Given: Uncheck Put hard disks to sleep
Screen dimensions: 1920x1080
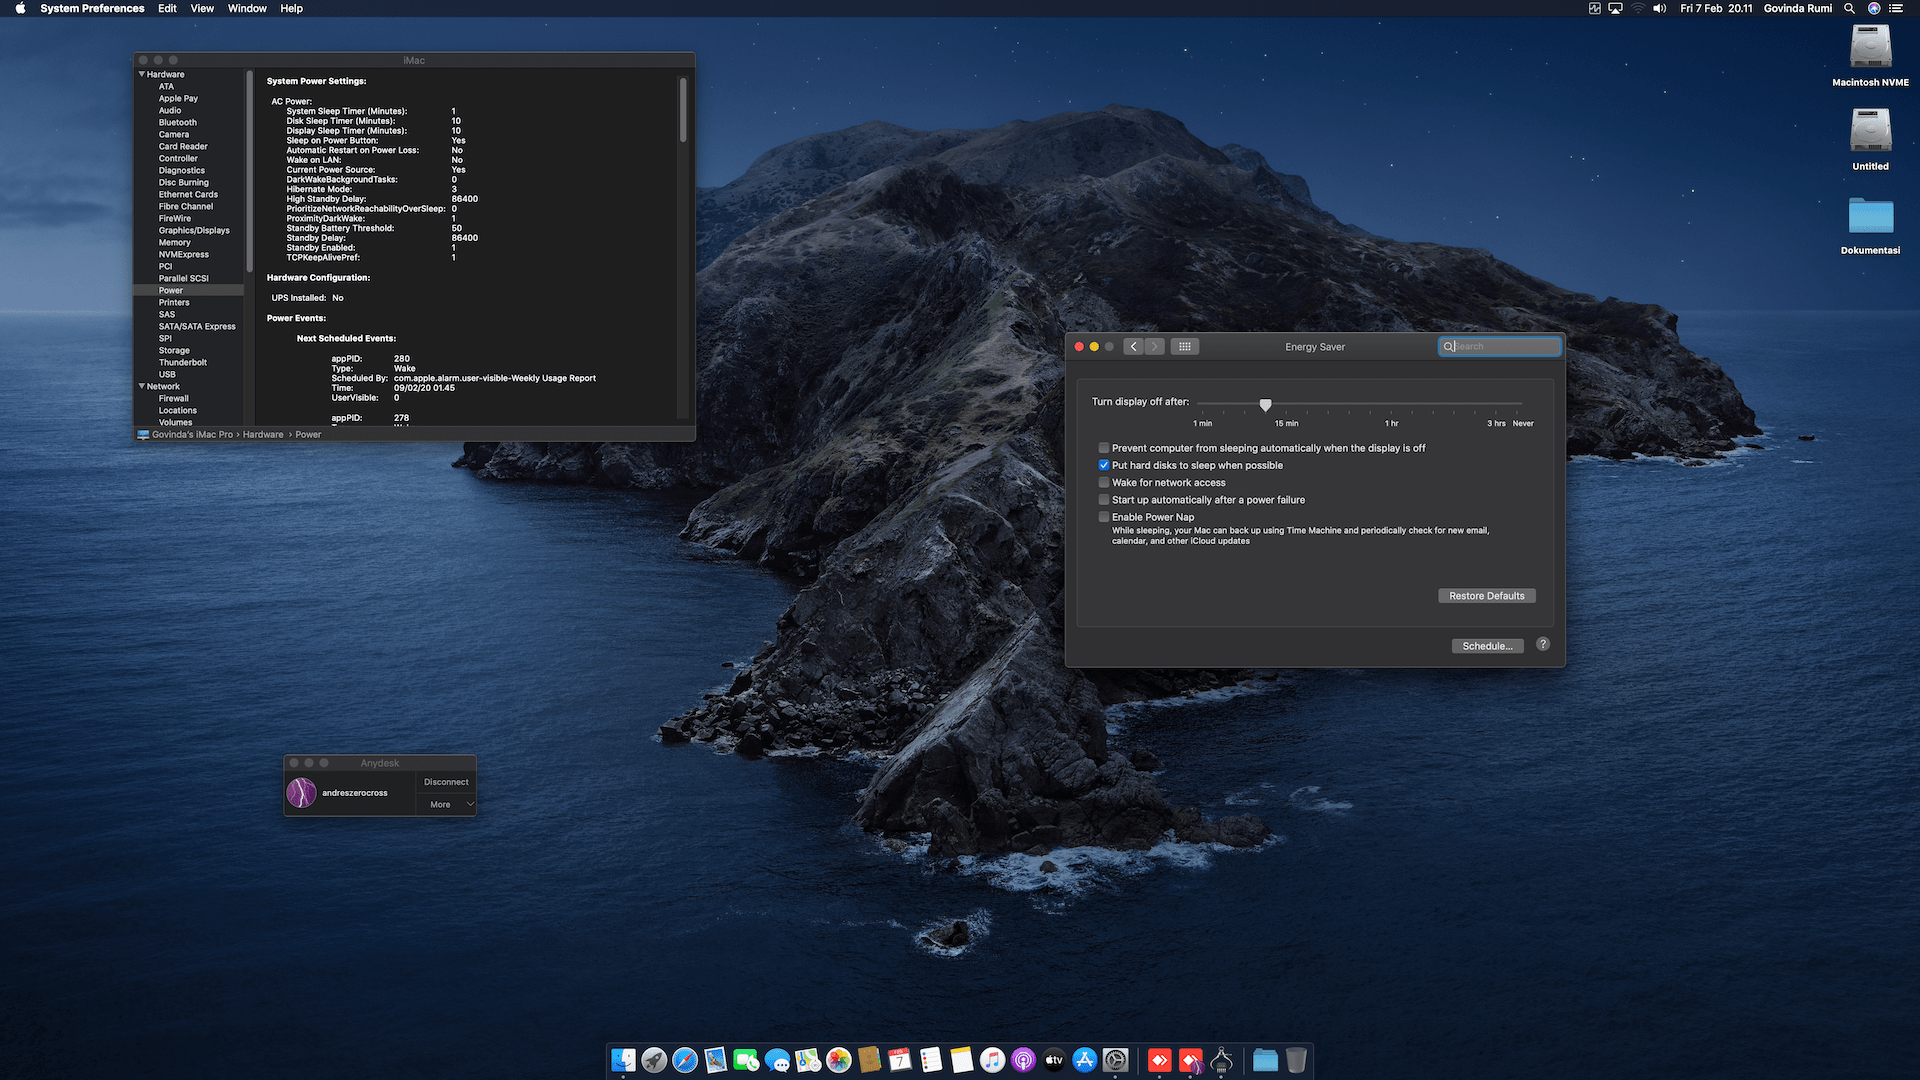Looking at the screenshot, I should coord(1104,465).
